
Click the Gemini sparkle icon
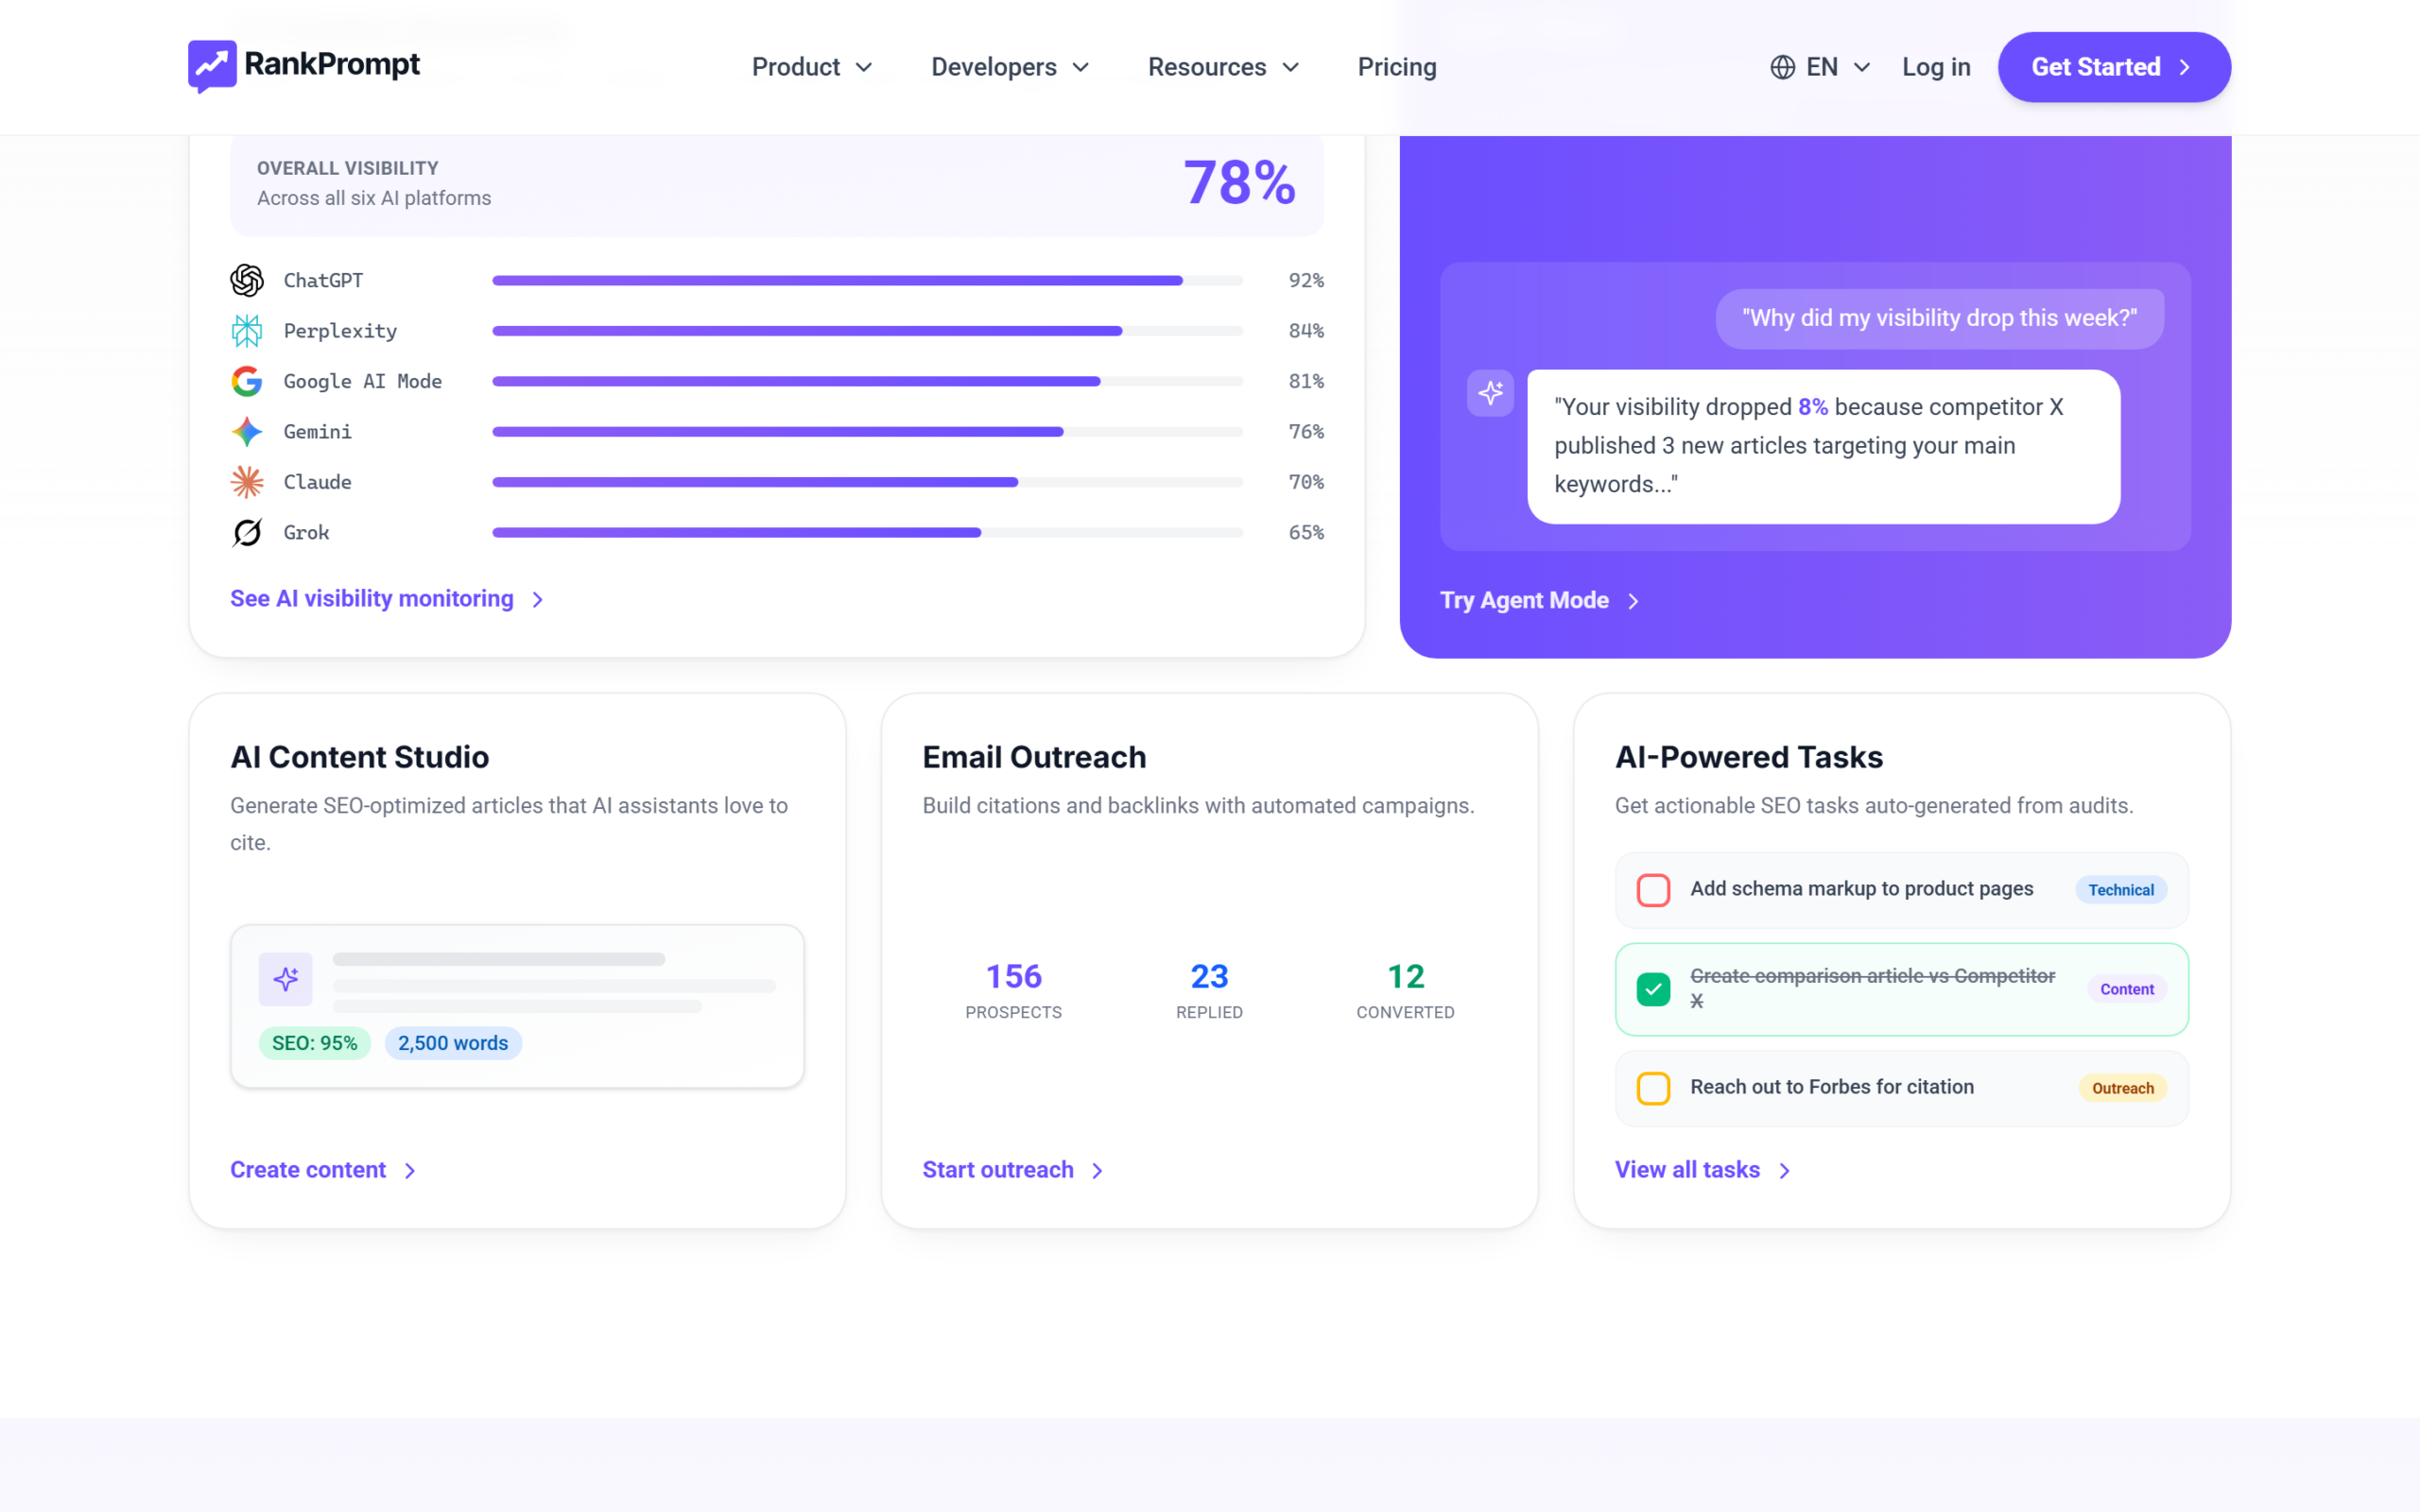click(x=247, y=432)
